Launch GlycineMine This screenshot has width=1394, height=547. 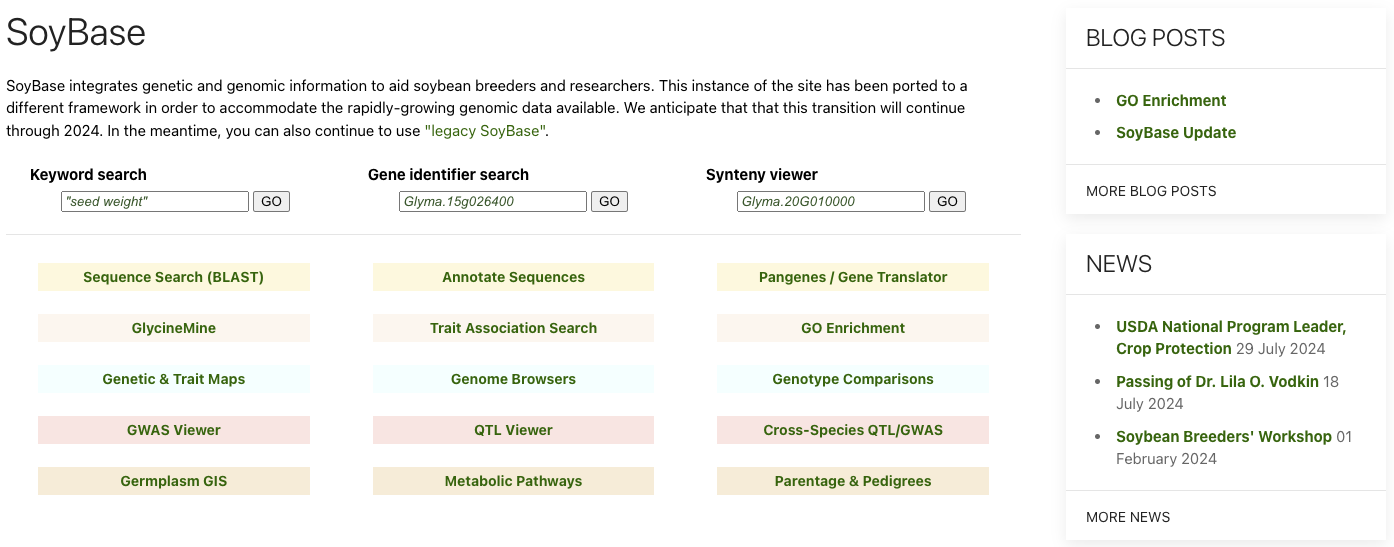pos(174,328)
